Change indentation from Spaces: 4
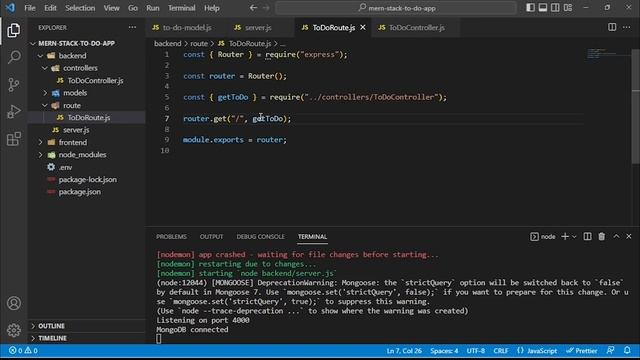Screen dimensions: 640x360 (444, 351)
